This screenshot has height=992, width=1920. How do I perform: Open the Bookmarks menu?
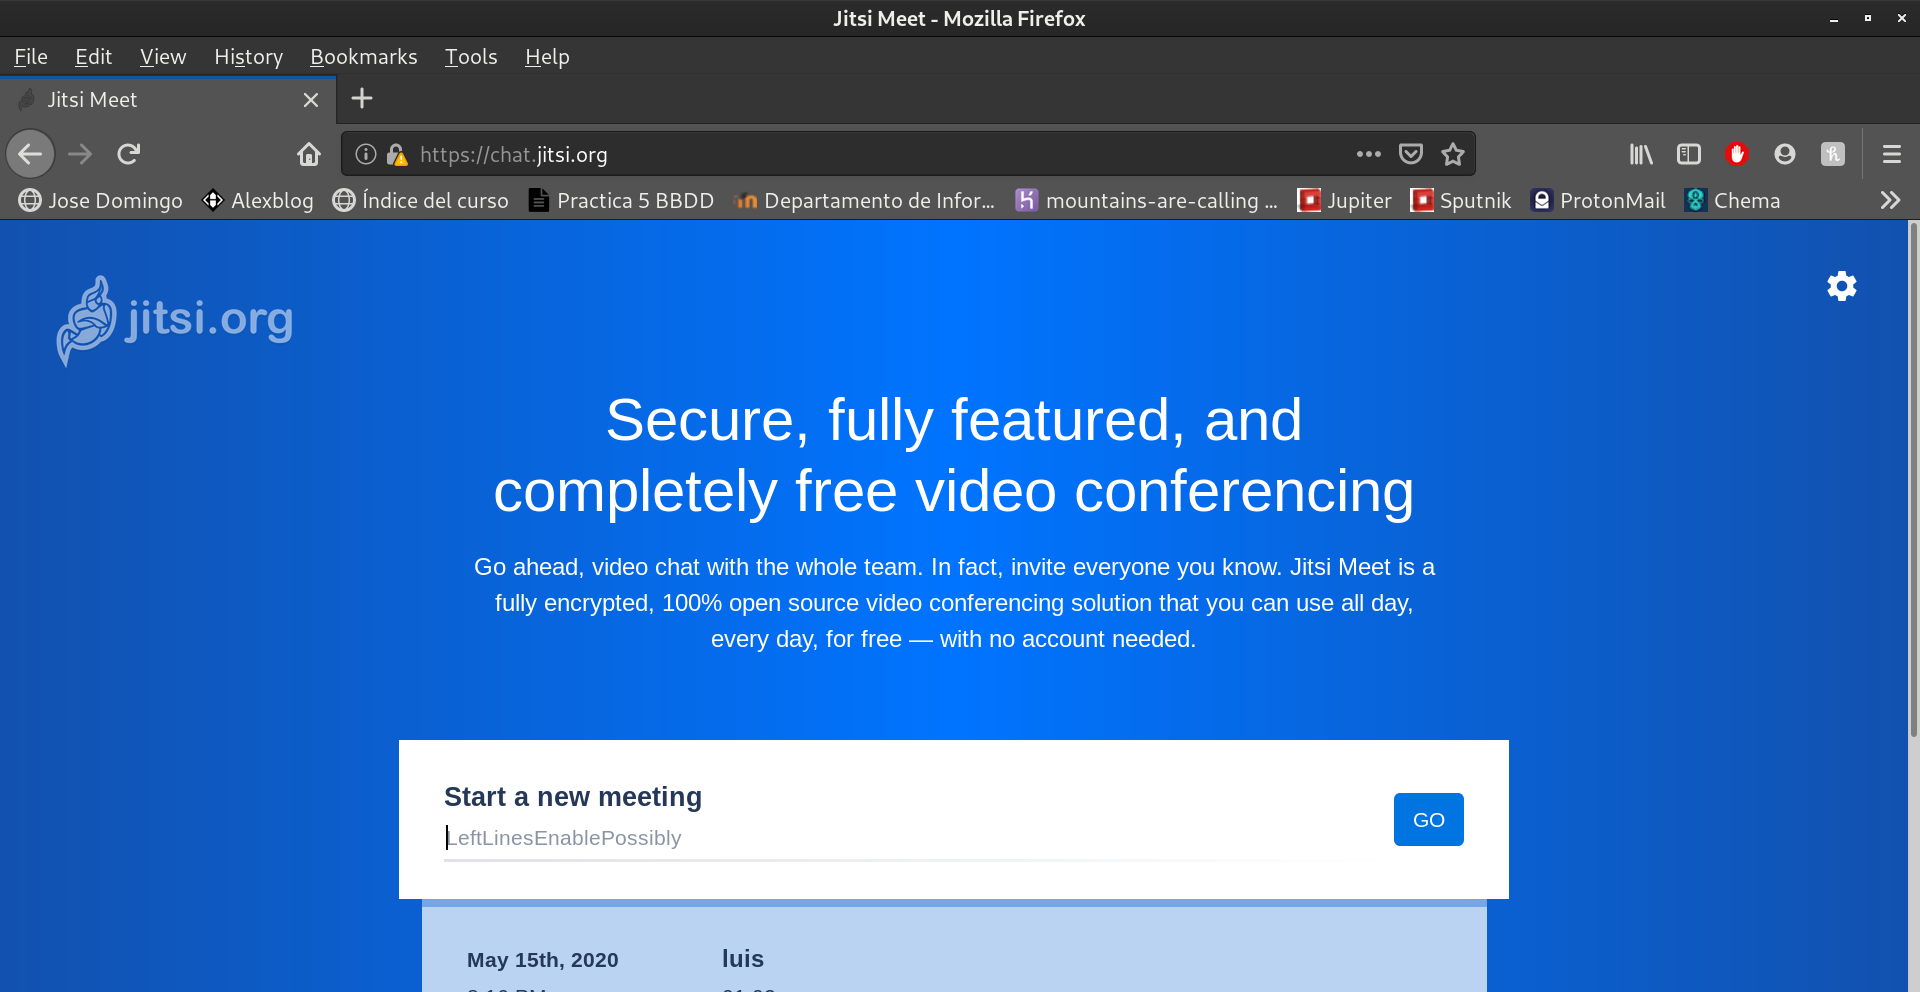(x=363, y=57)
